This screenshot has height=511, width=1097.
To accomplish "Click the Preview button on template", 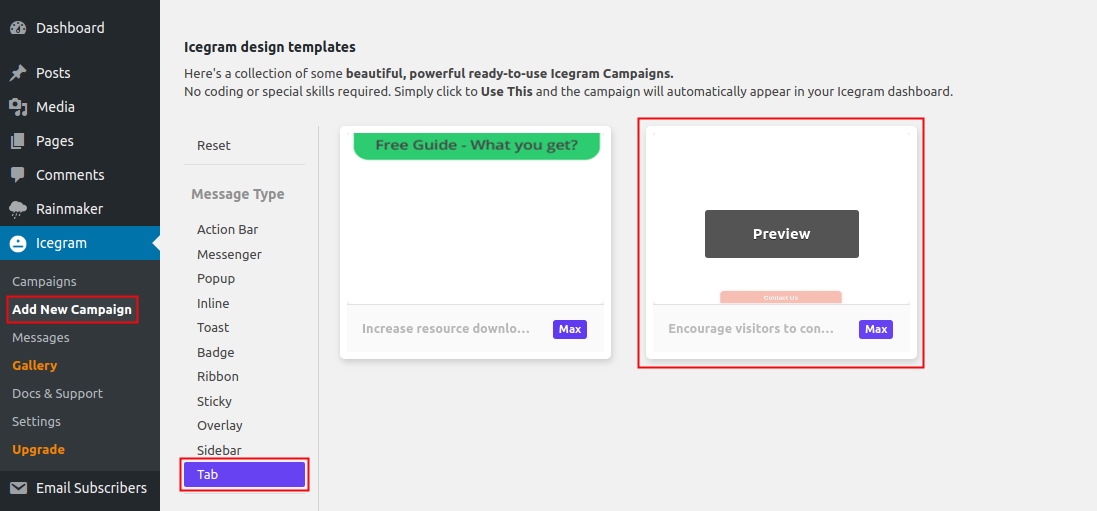I will coord(781,234).
